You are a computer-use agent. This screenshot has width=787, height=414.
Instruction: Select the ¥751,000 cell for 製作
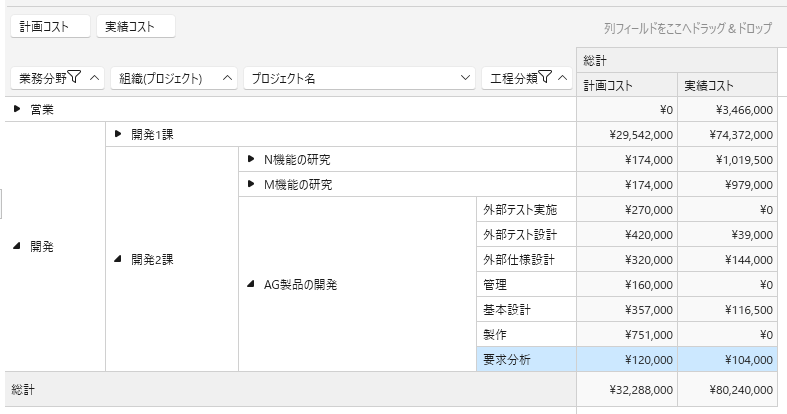(x=627, y=334)
